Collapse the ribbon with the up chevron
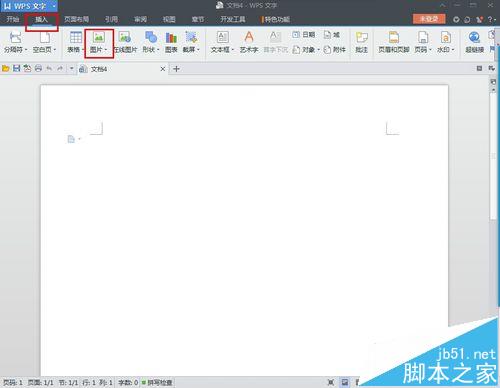The width and height of the screenshot is (500, 388). pos(443,5)
